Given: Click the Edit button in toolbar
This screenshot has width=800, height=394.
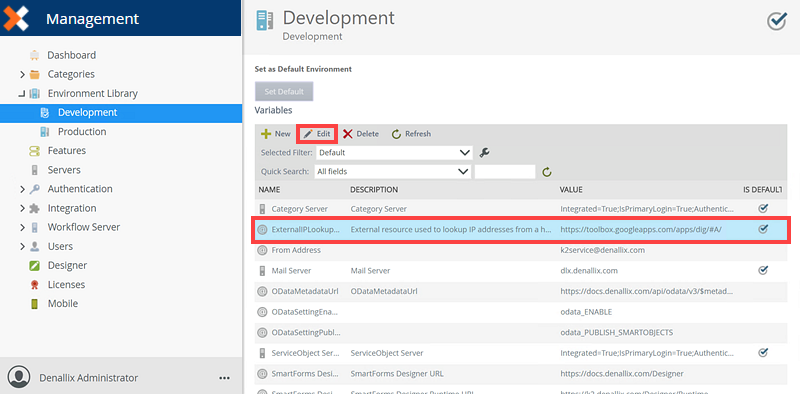Looking at the screenshot, I should click(317, 134).
